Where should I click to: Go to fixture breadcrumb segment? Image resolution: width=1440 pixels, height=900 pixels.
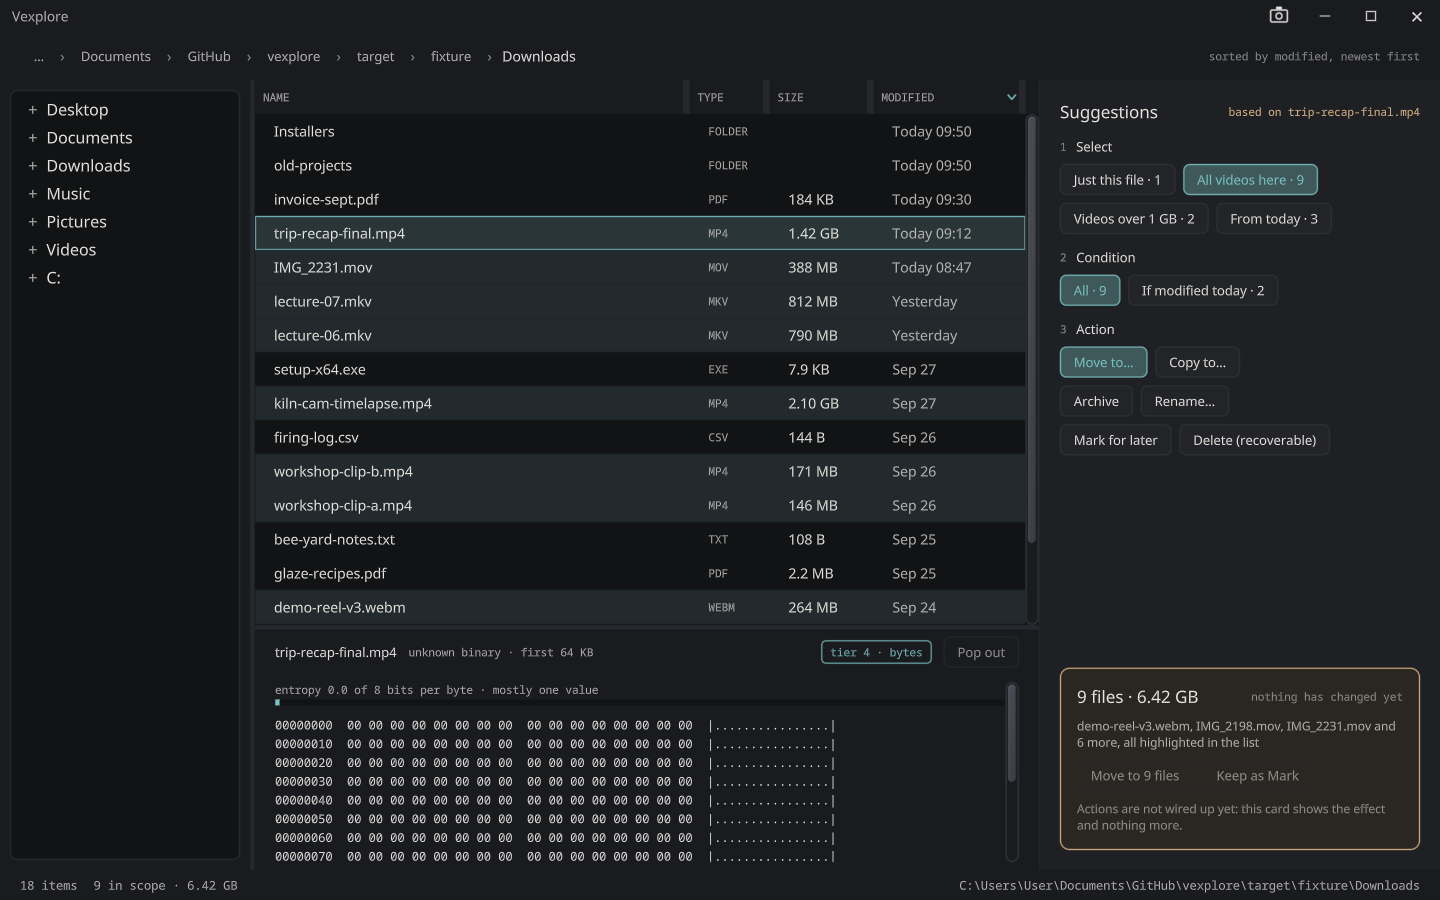click(x=451, y=57)
